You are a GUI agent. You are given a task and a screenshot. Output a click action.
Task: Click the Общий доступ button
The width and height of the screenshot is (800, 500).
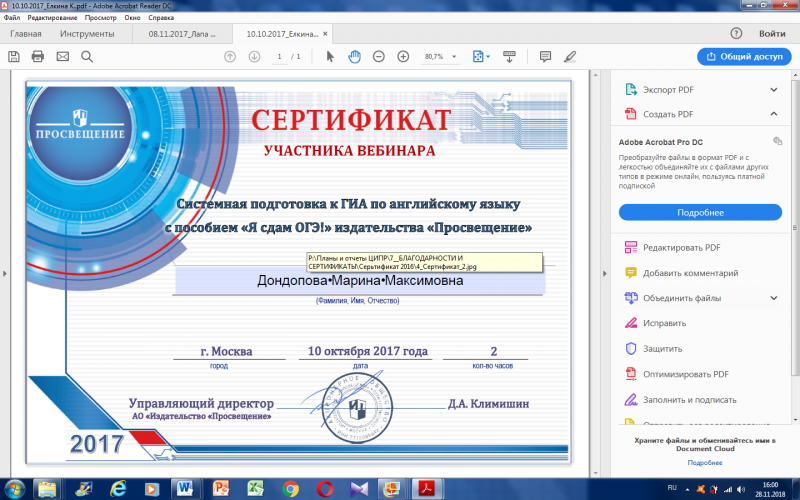click(744, 57)
